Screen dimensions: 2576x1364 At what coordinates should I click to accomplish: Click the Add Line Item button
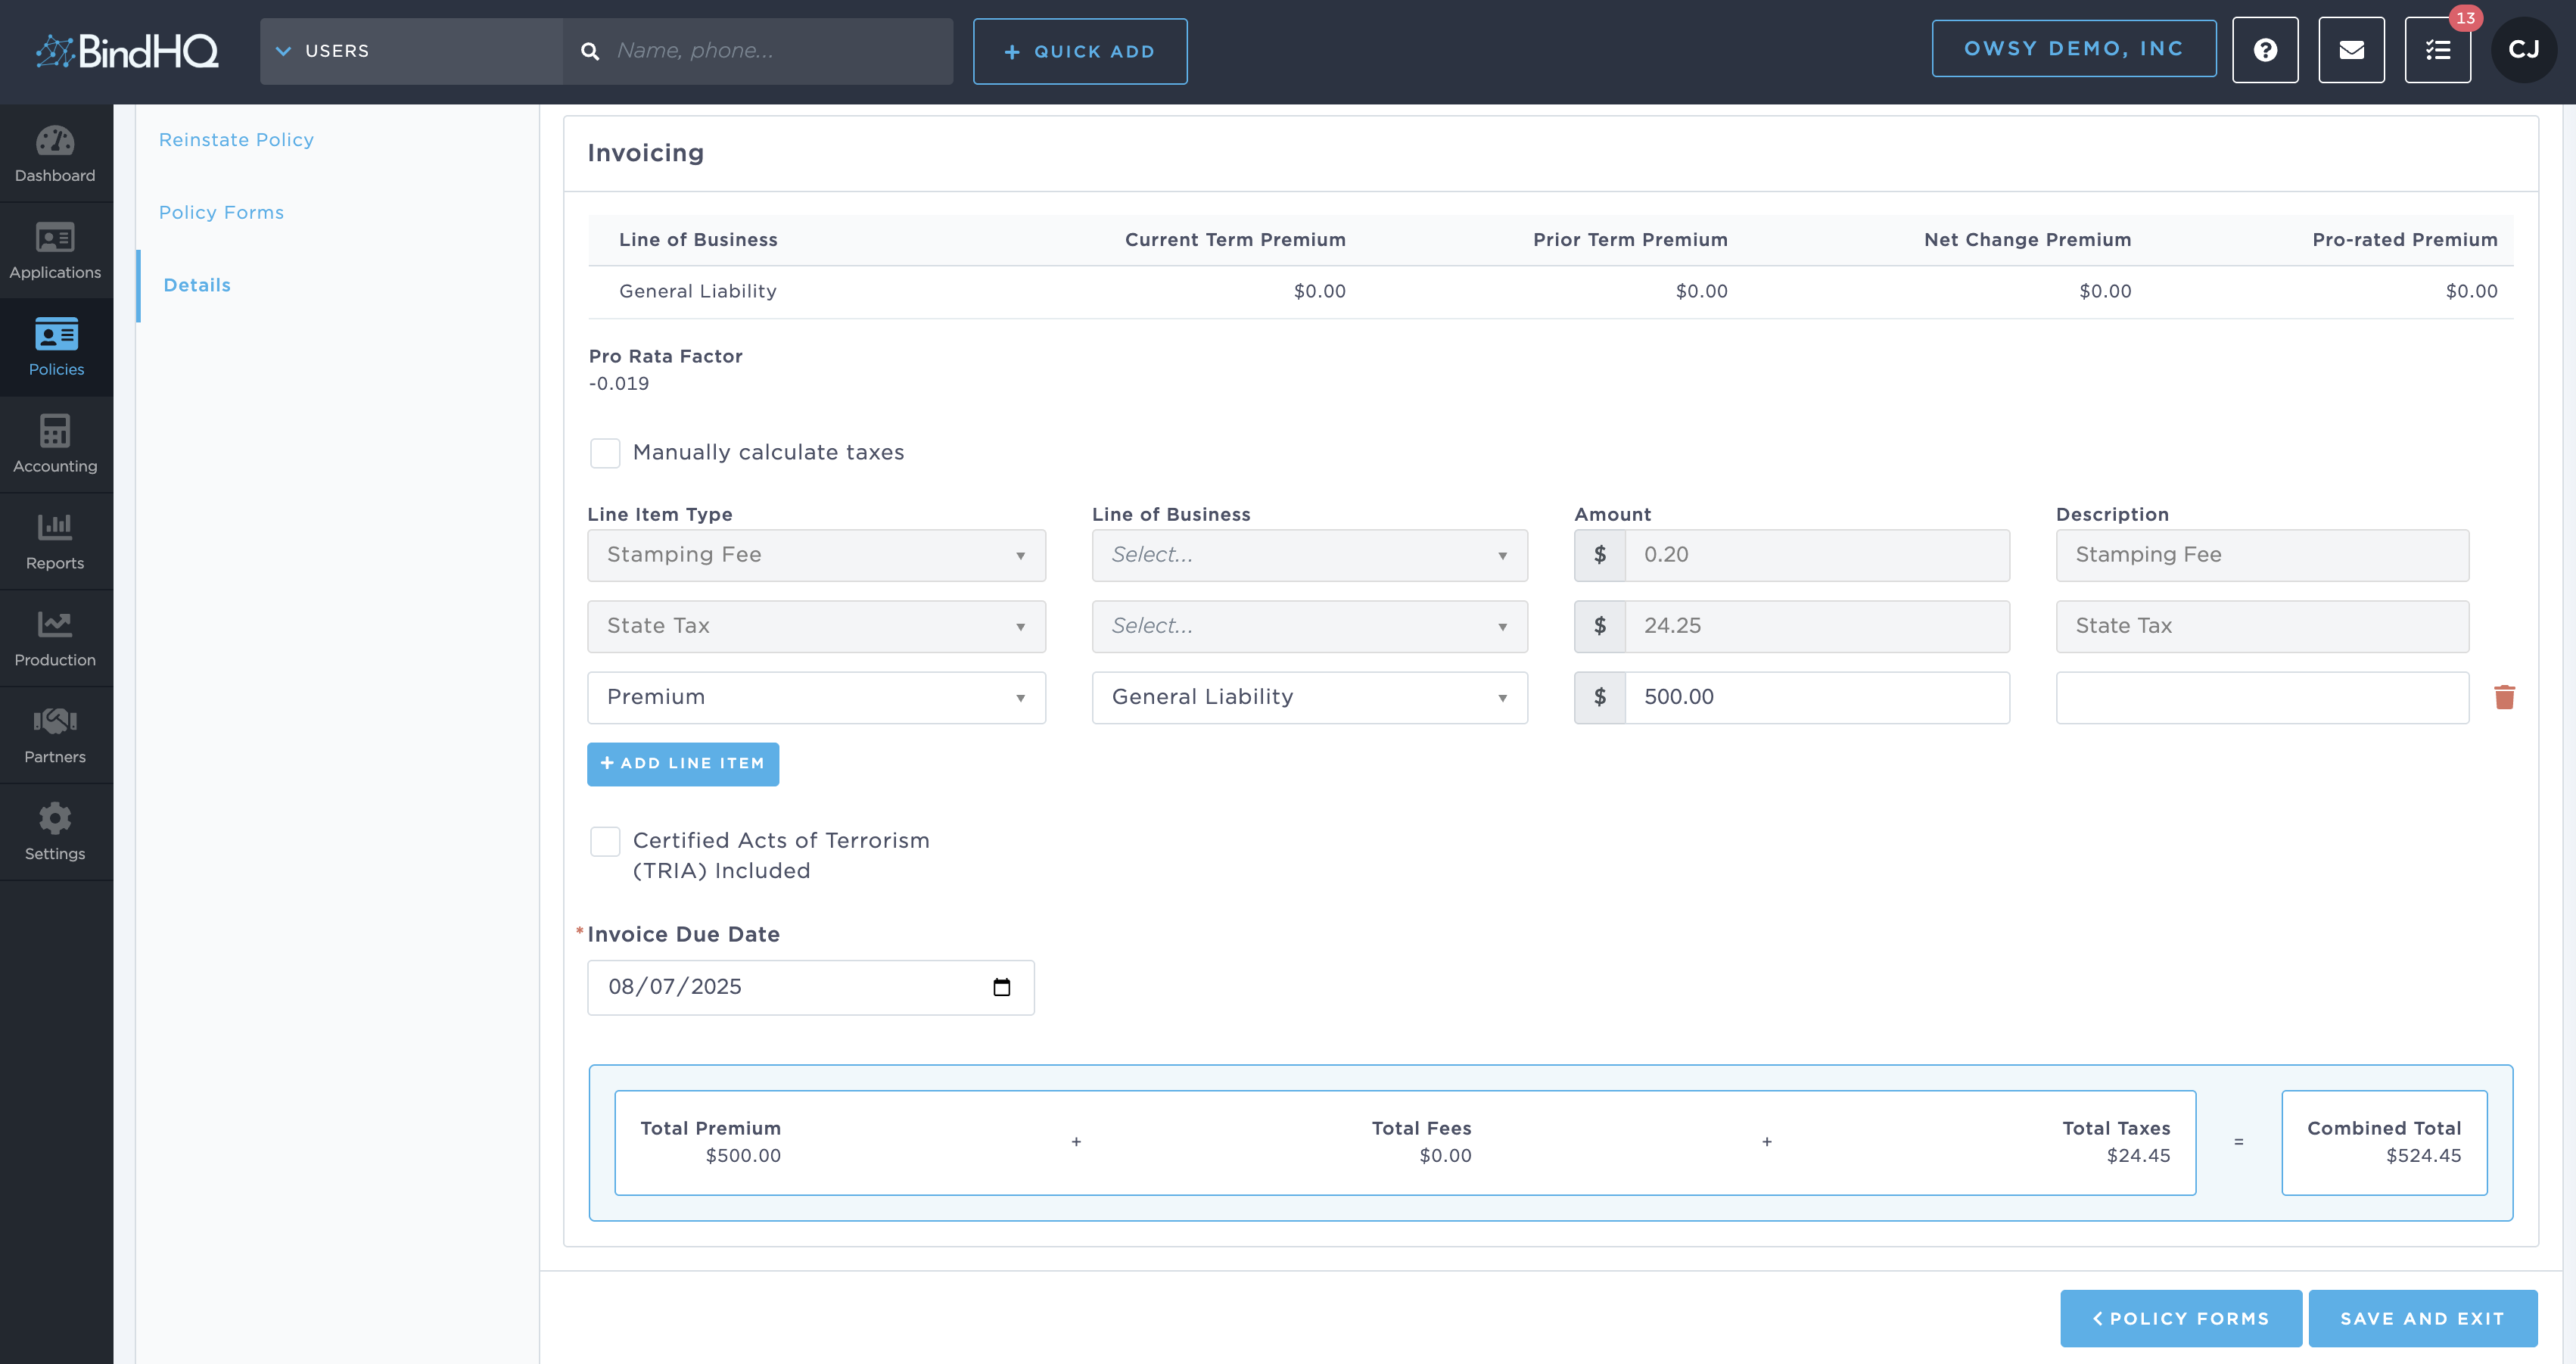pos(683,764)
